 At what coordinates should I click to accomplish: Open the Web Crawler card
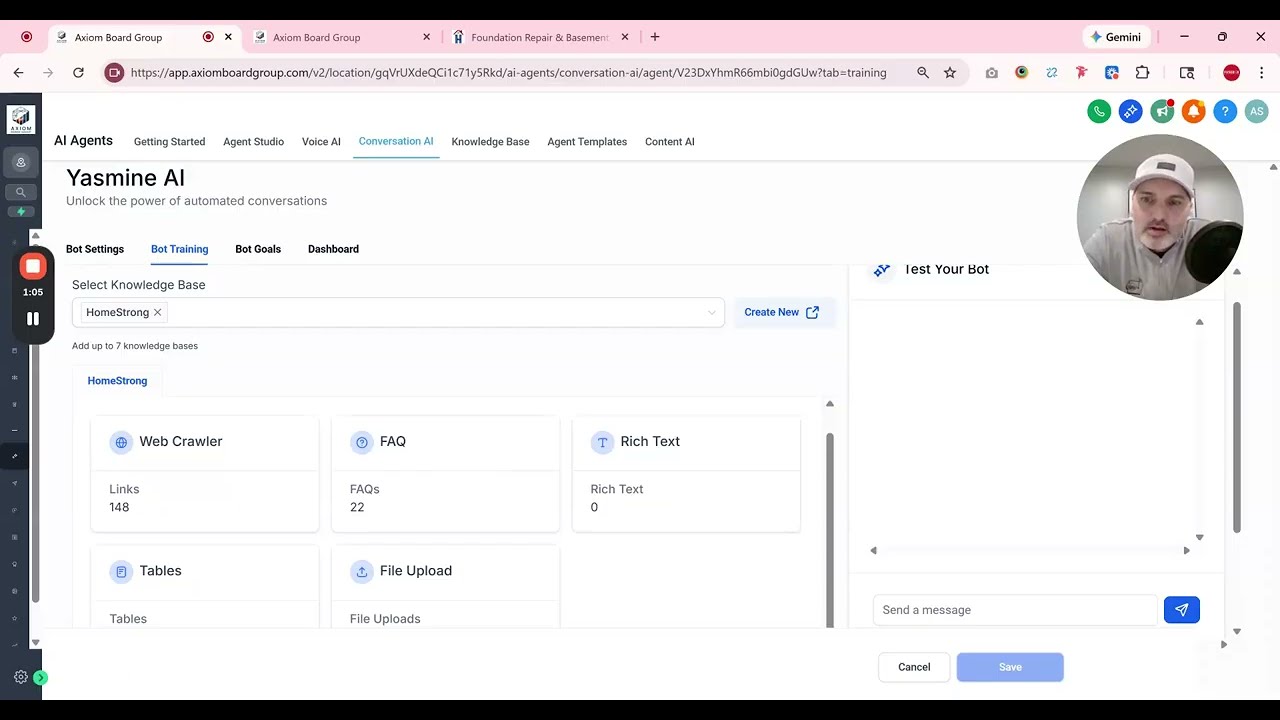pos(205,474)
